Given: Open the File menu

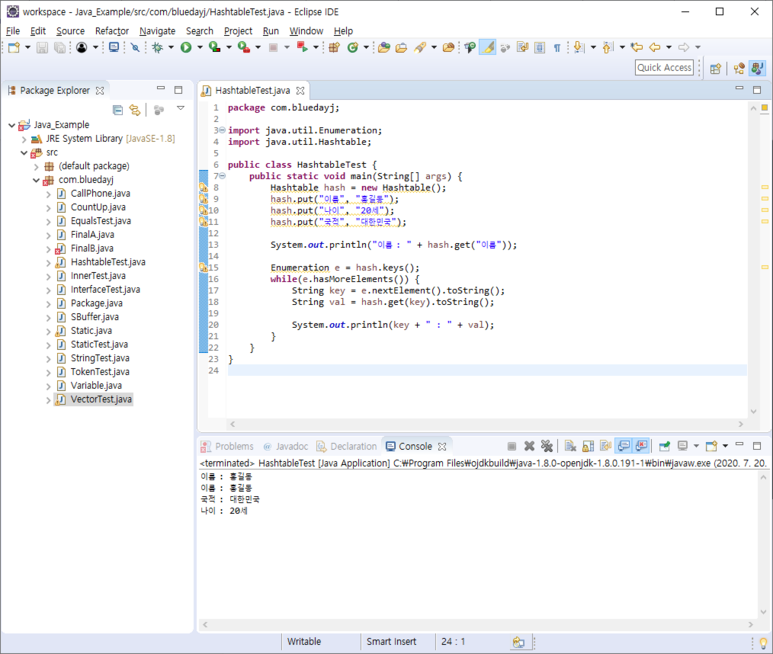Looking at the screenshot, I should pyautogui.click(x=13, y=31).
